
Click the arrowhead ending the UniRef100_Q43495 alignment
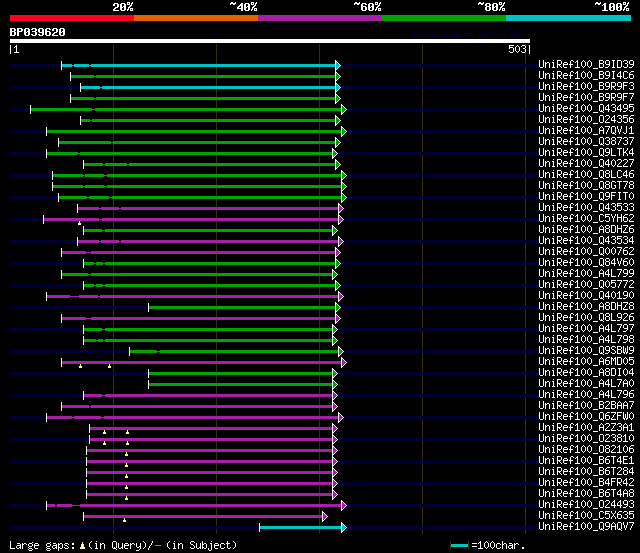tap(344, 109)
